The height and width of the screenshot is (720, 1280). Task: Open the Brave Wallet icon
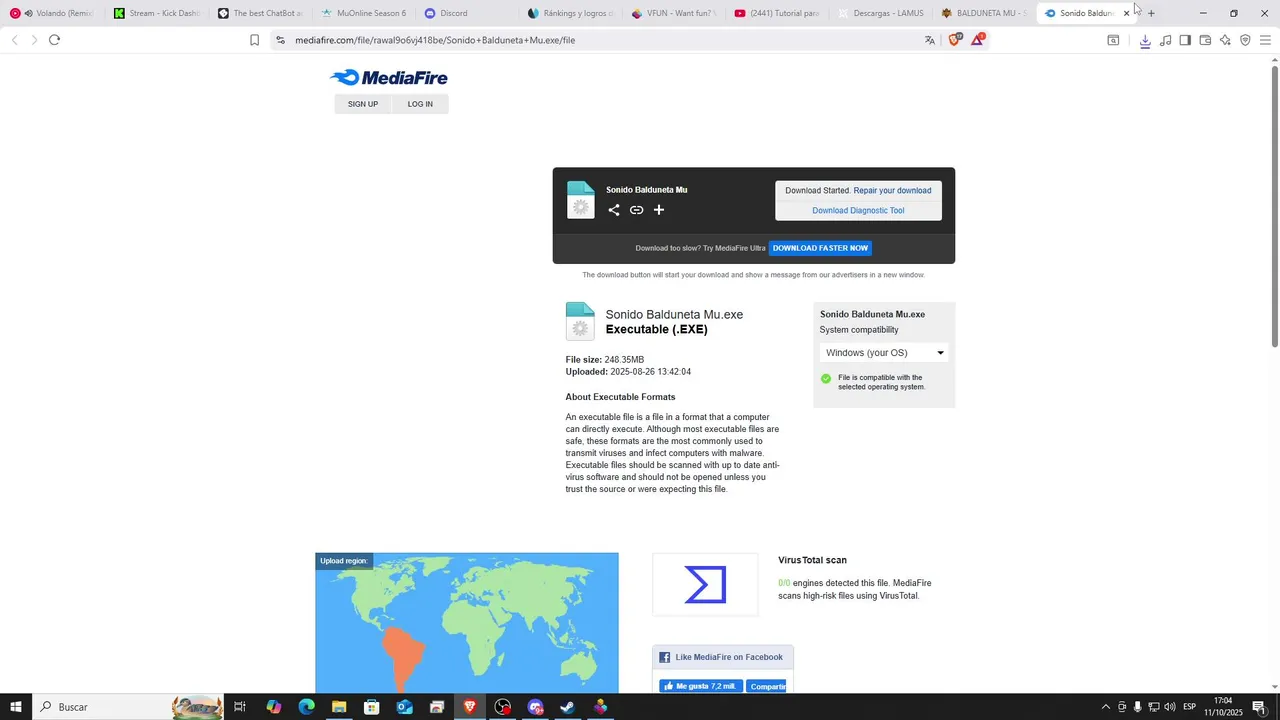point(1205,40)
